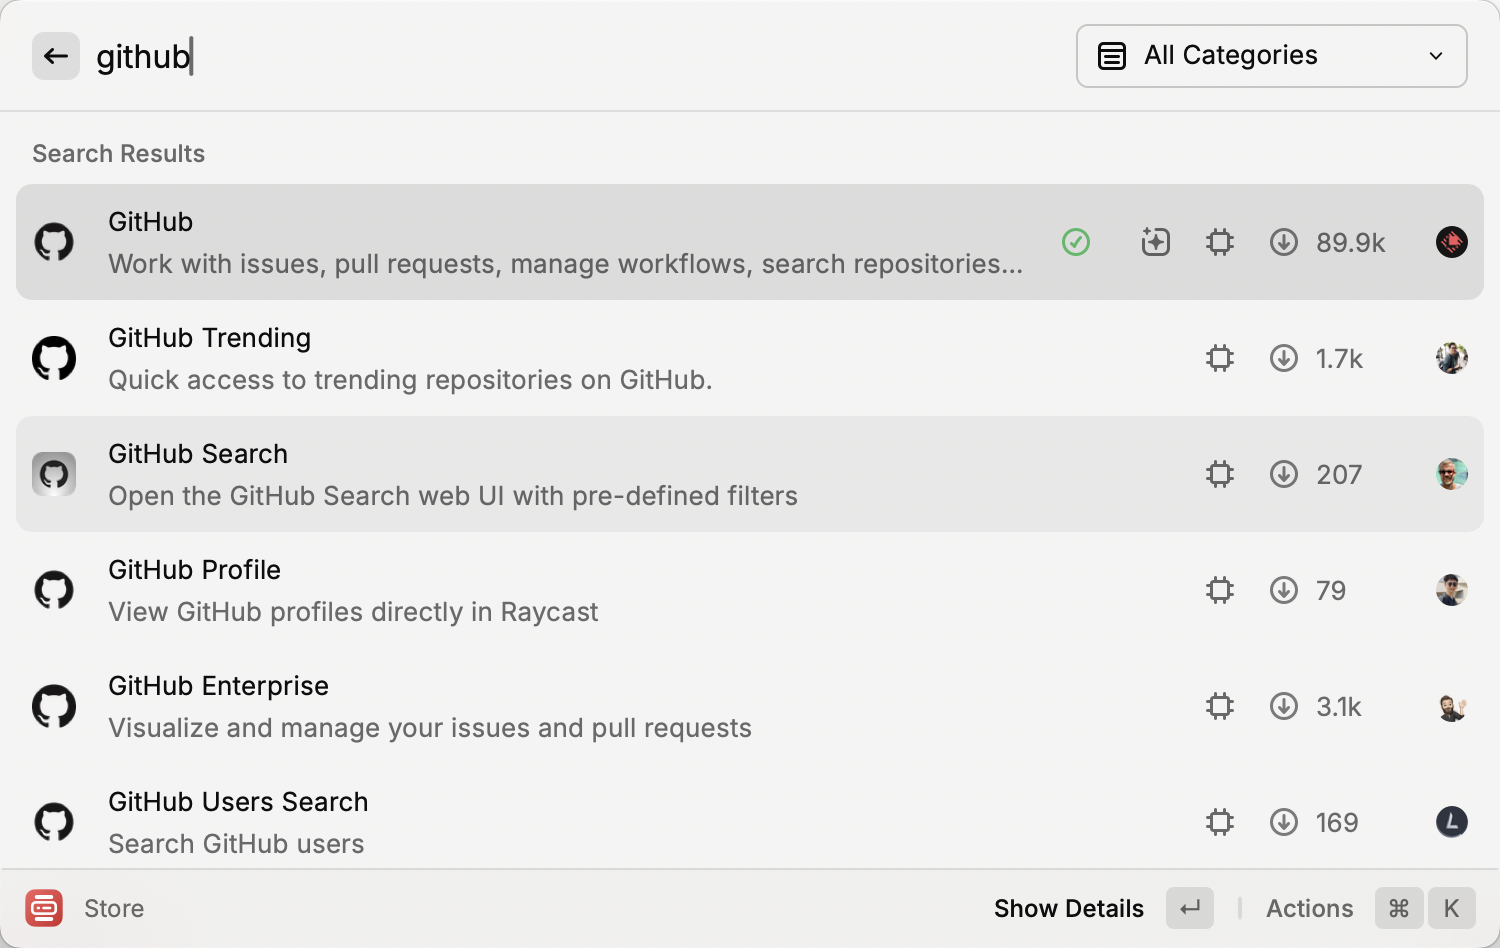Viewport: 1500px width, 948px height.
Task: Open the GitHub Enterprise extension entry
Action: tap(600, 706)
